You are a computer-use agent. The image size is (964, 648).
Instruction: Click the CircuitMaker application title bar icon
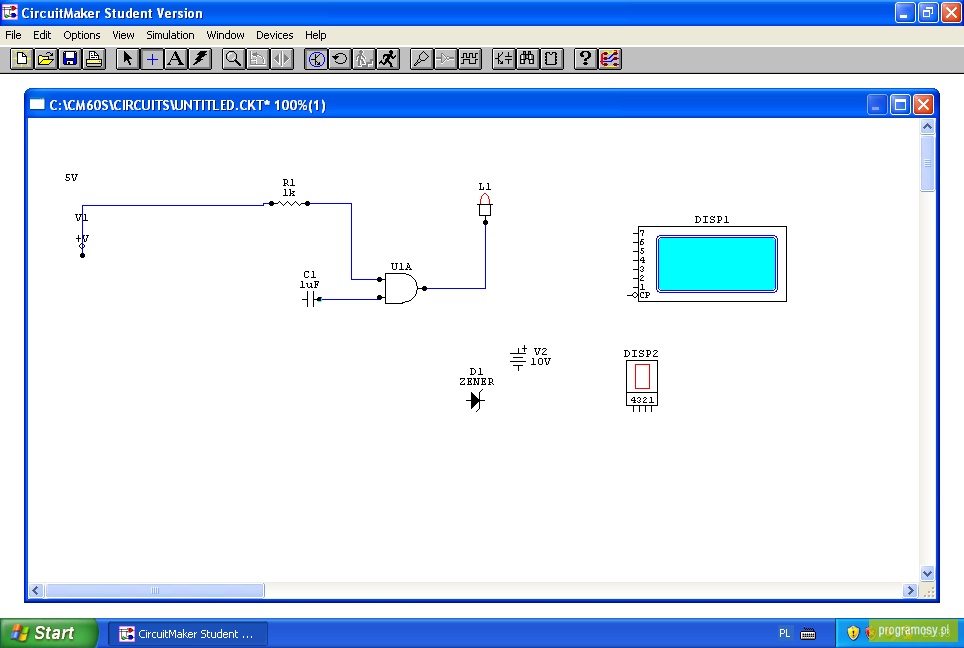pyautogui.click(x=10, y=12)
